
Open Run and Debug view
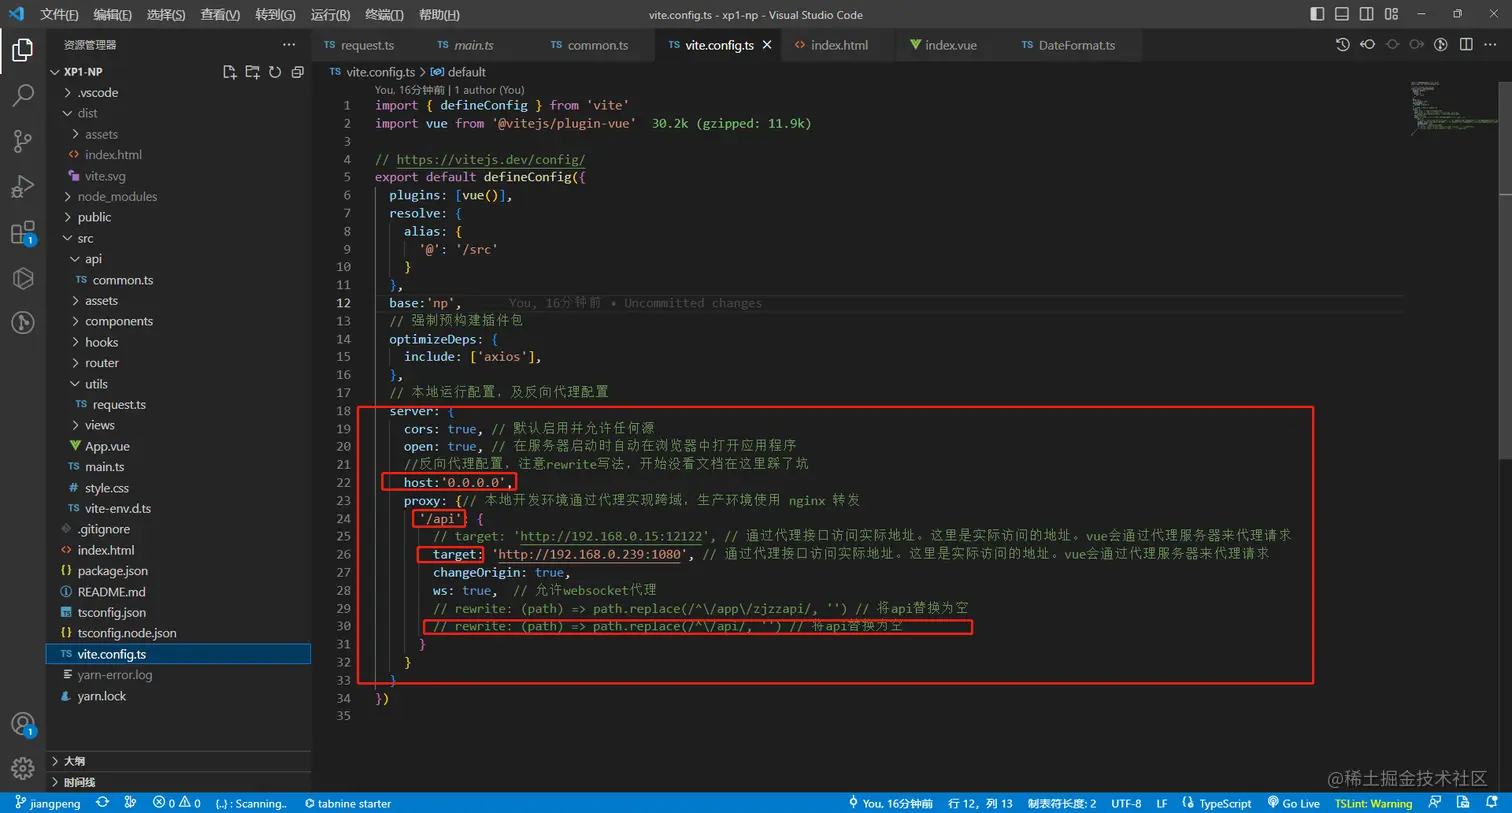pyautogui.click(x=22, y=187)
